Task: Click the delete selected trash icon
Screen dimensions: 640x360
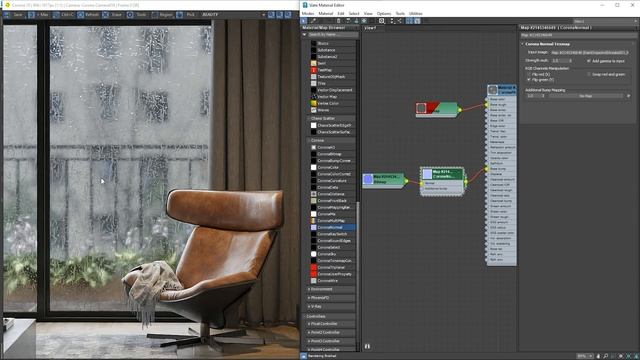Action: tap(338, 21)
